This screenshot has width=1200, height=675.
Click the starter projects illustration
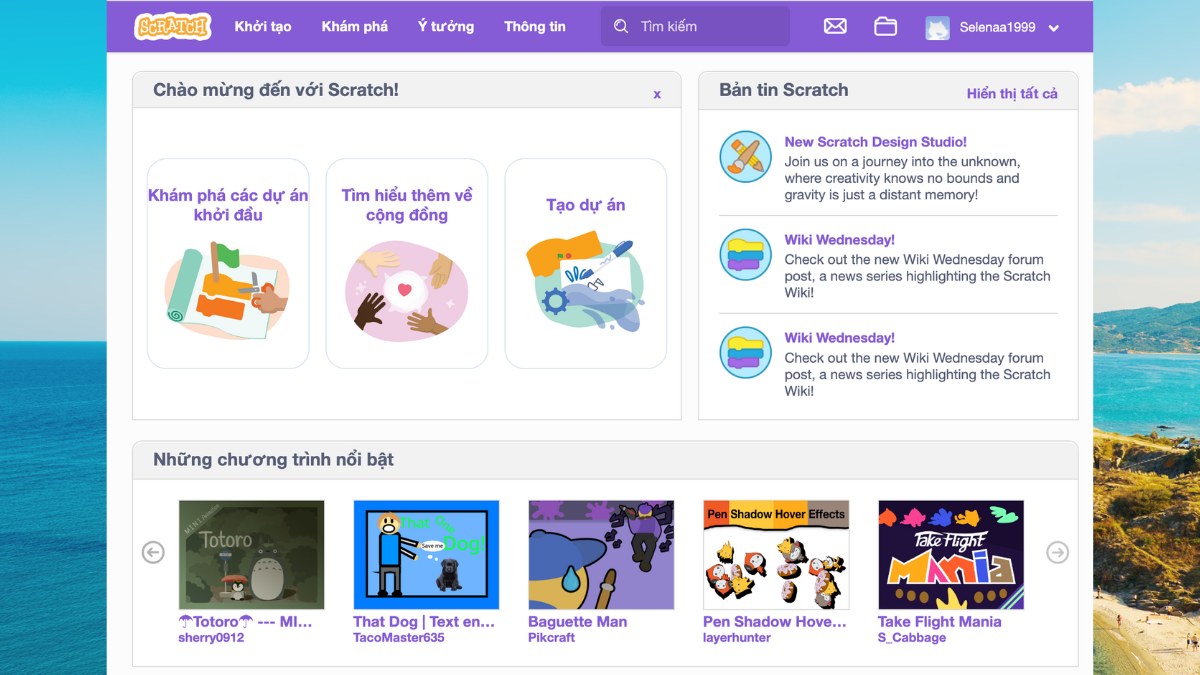(x=227, y=292)
